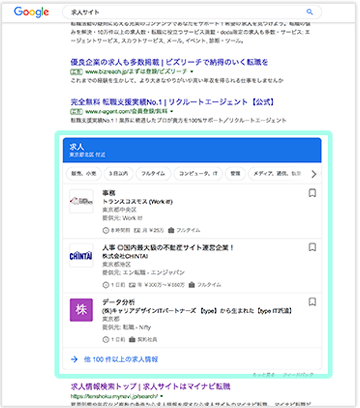360x408 pixels.
Task: Expand the arrow beside the r-agent.com URL
Action: 172,111
